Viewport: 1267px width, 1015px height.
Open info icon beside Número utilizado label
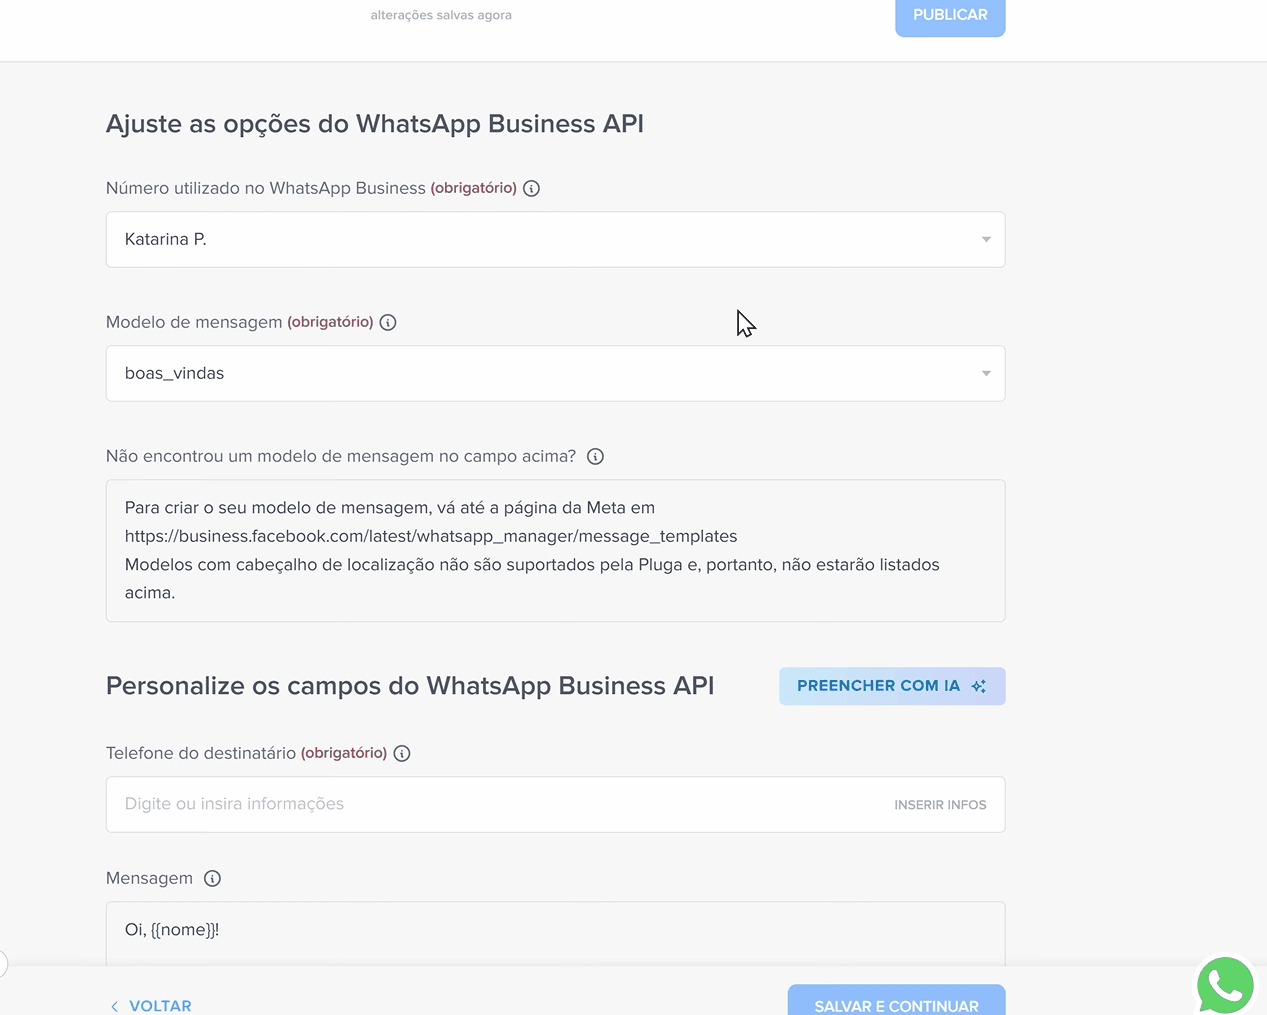[x=532, y=188]
